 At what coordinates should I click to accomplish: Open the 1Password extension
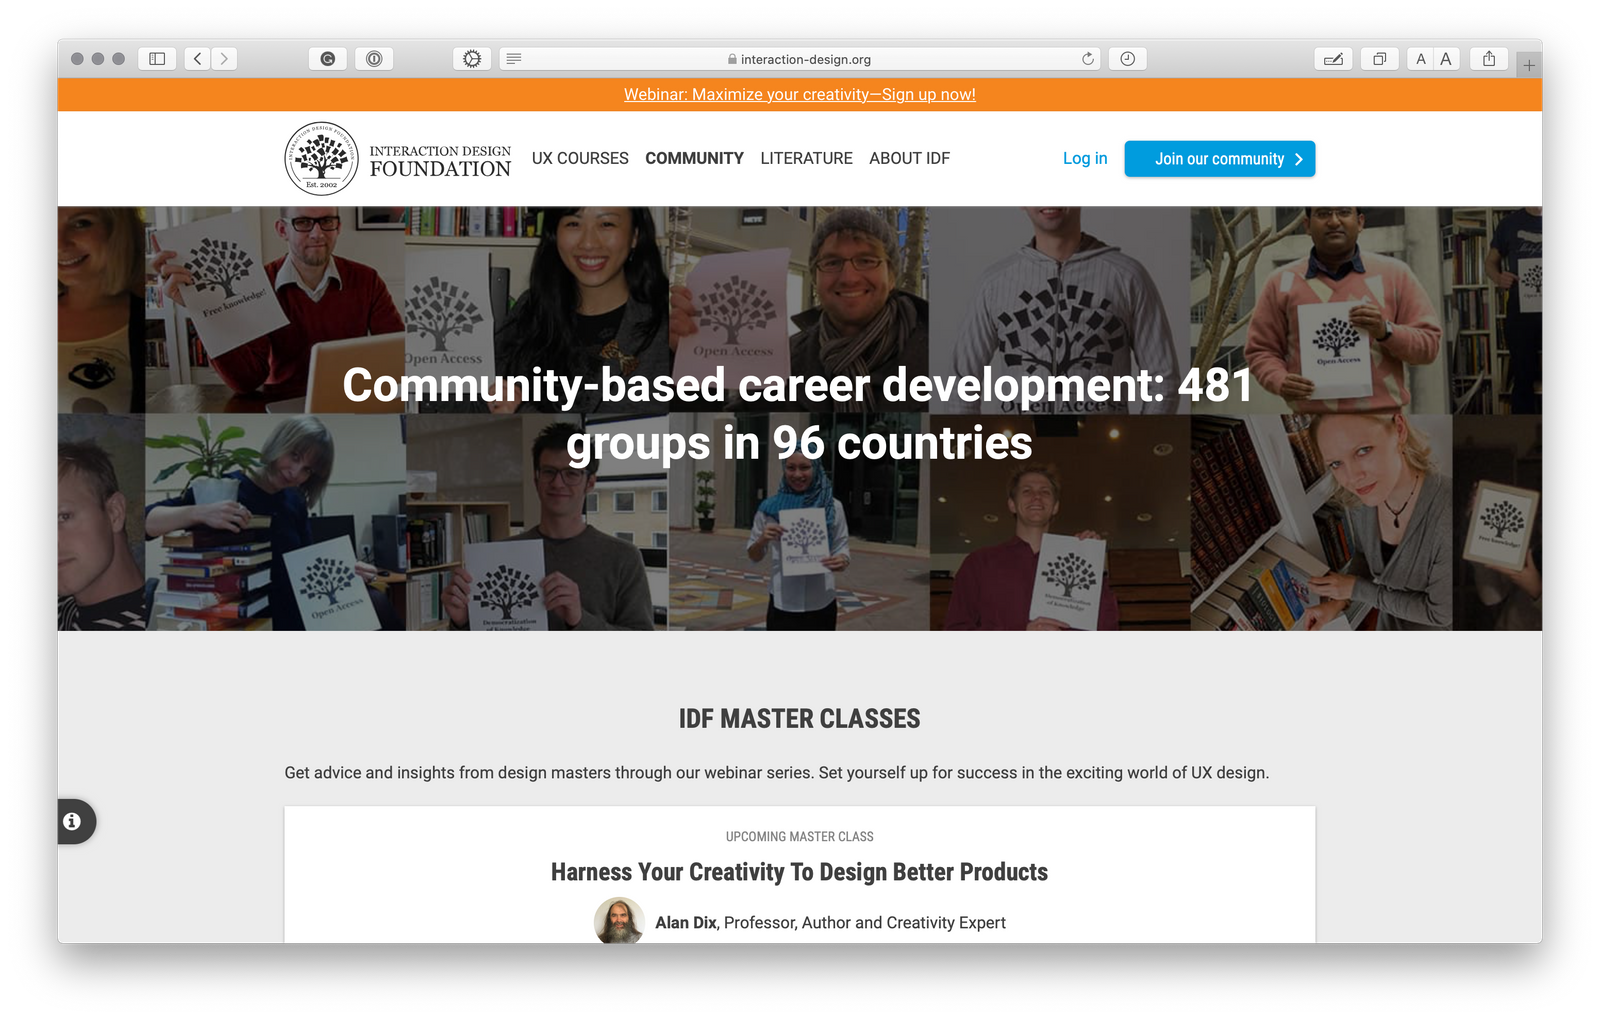point(374,59)
